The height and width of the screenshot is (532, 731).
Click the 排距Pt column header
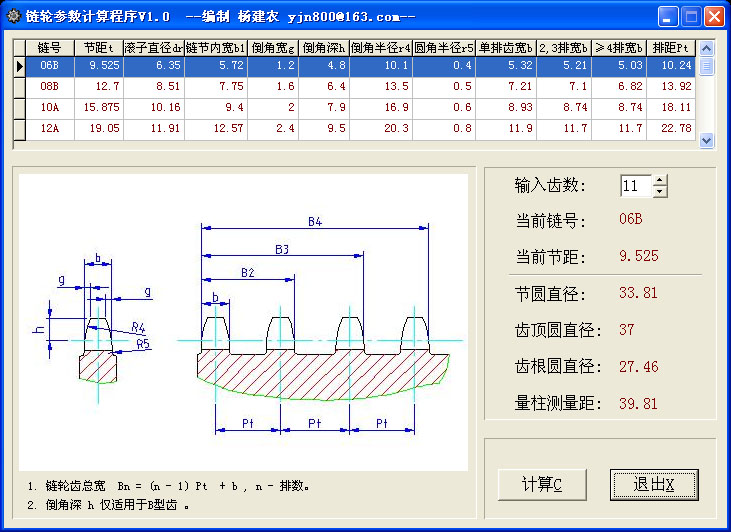(x=671, y=48)
